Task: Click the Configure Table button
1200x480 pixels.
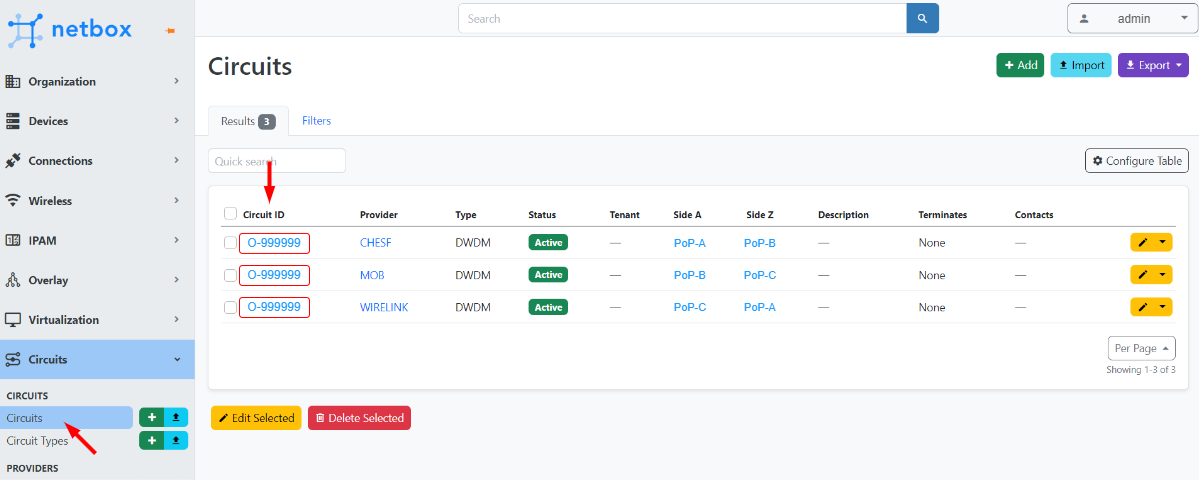Action: 1137,161
